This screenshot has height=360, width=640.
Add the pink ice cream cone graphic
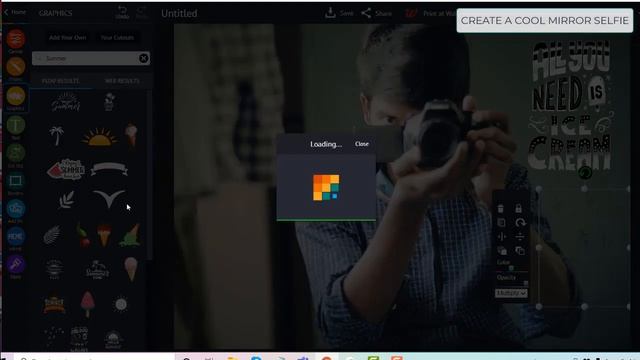click(131, 269)
